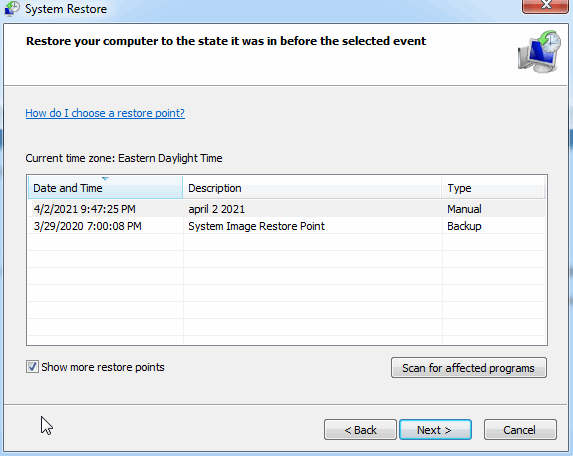
Task: Sort by the Type column header
Action: 493,188
